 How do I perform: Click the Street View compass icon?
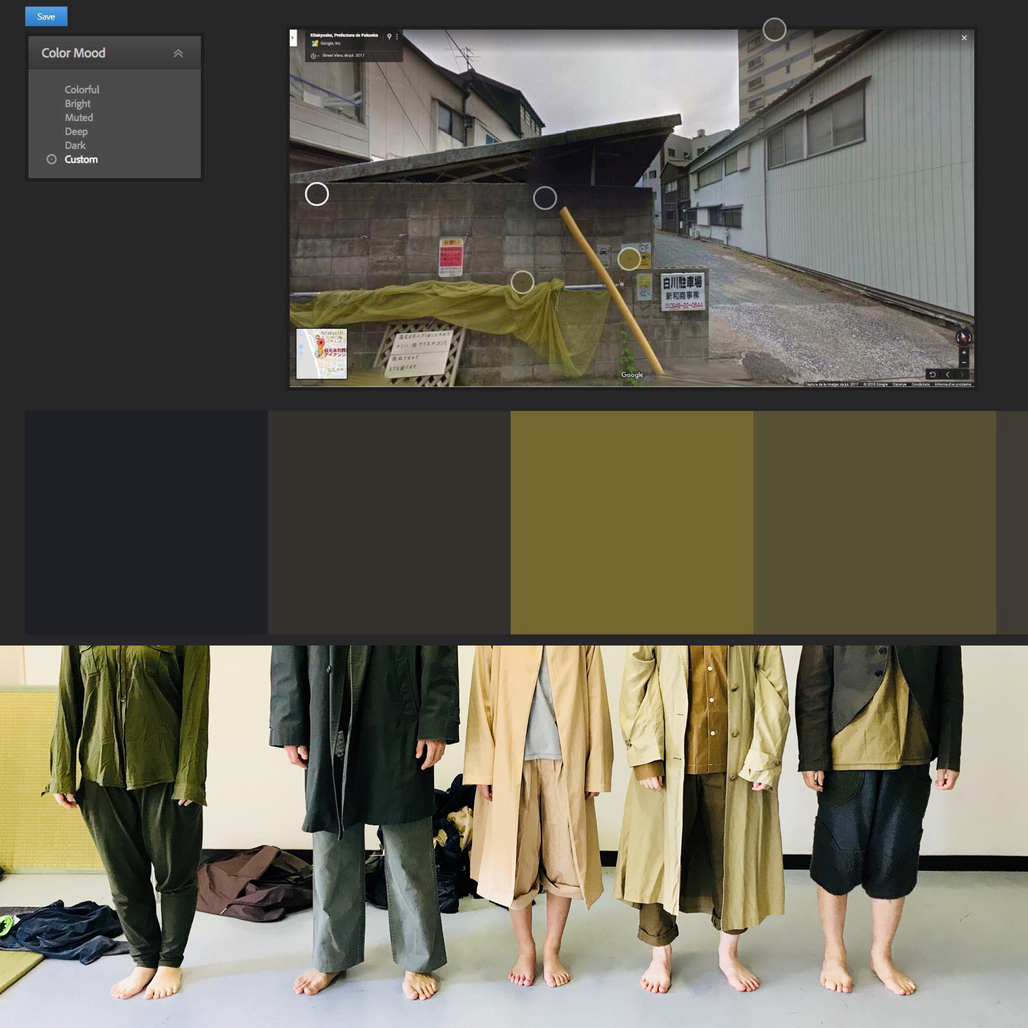(x=964, y=337)
